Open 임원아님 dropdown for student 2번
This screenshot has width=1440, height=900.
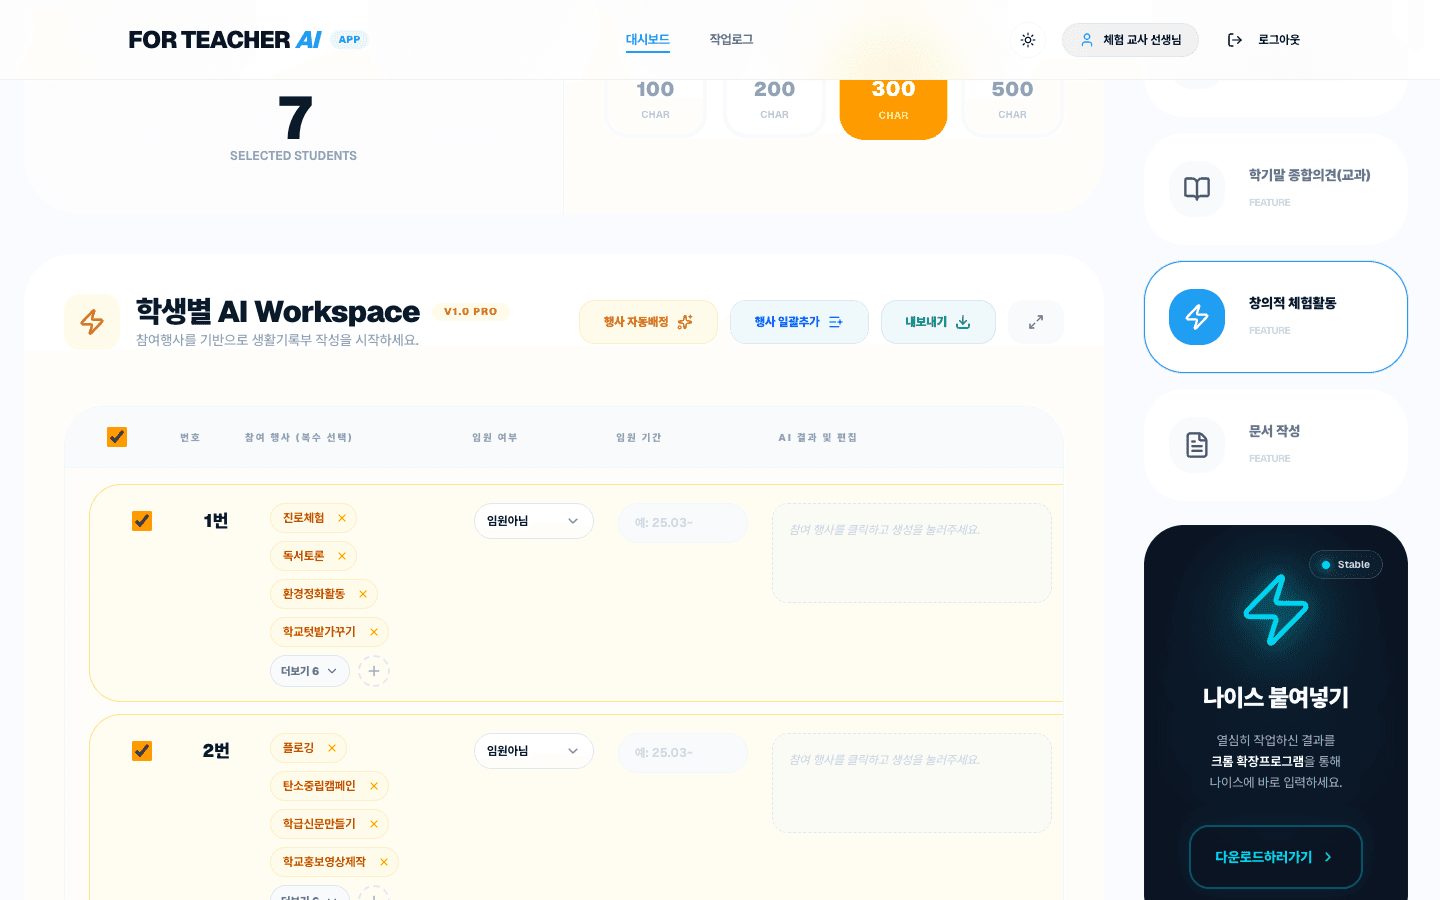coord(534,751)
